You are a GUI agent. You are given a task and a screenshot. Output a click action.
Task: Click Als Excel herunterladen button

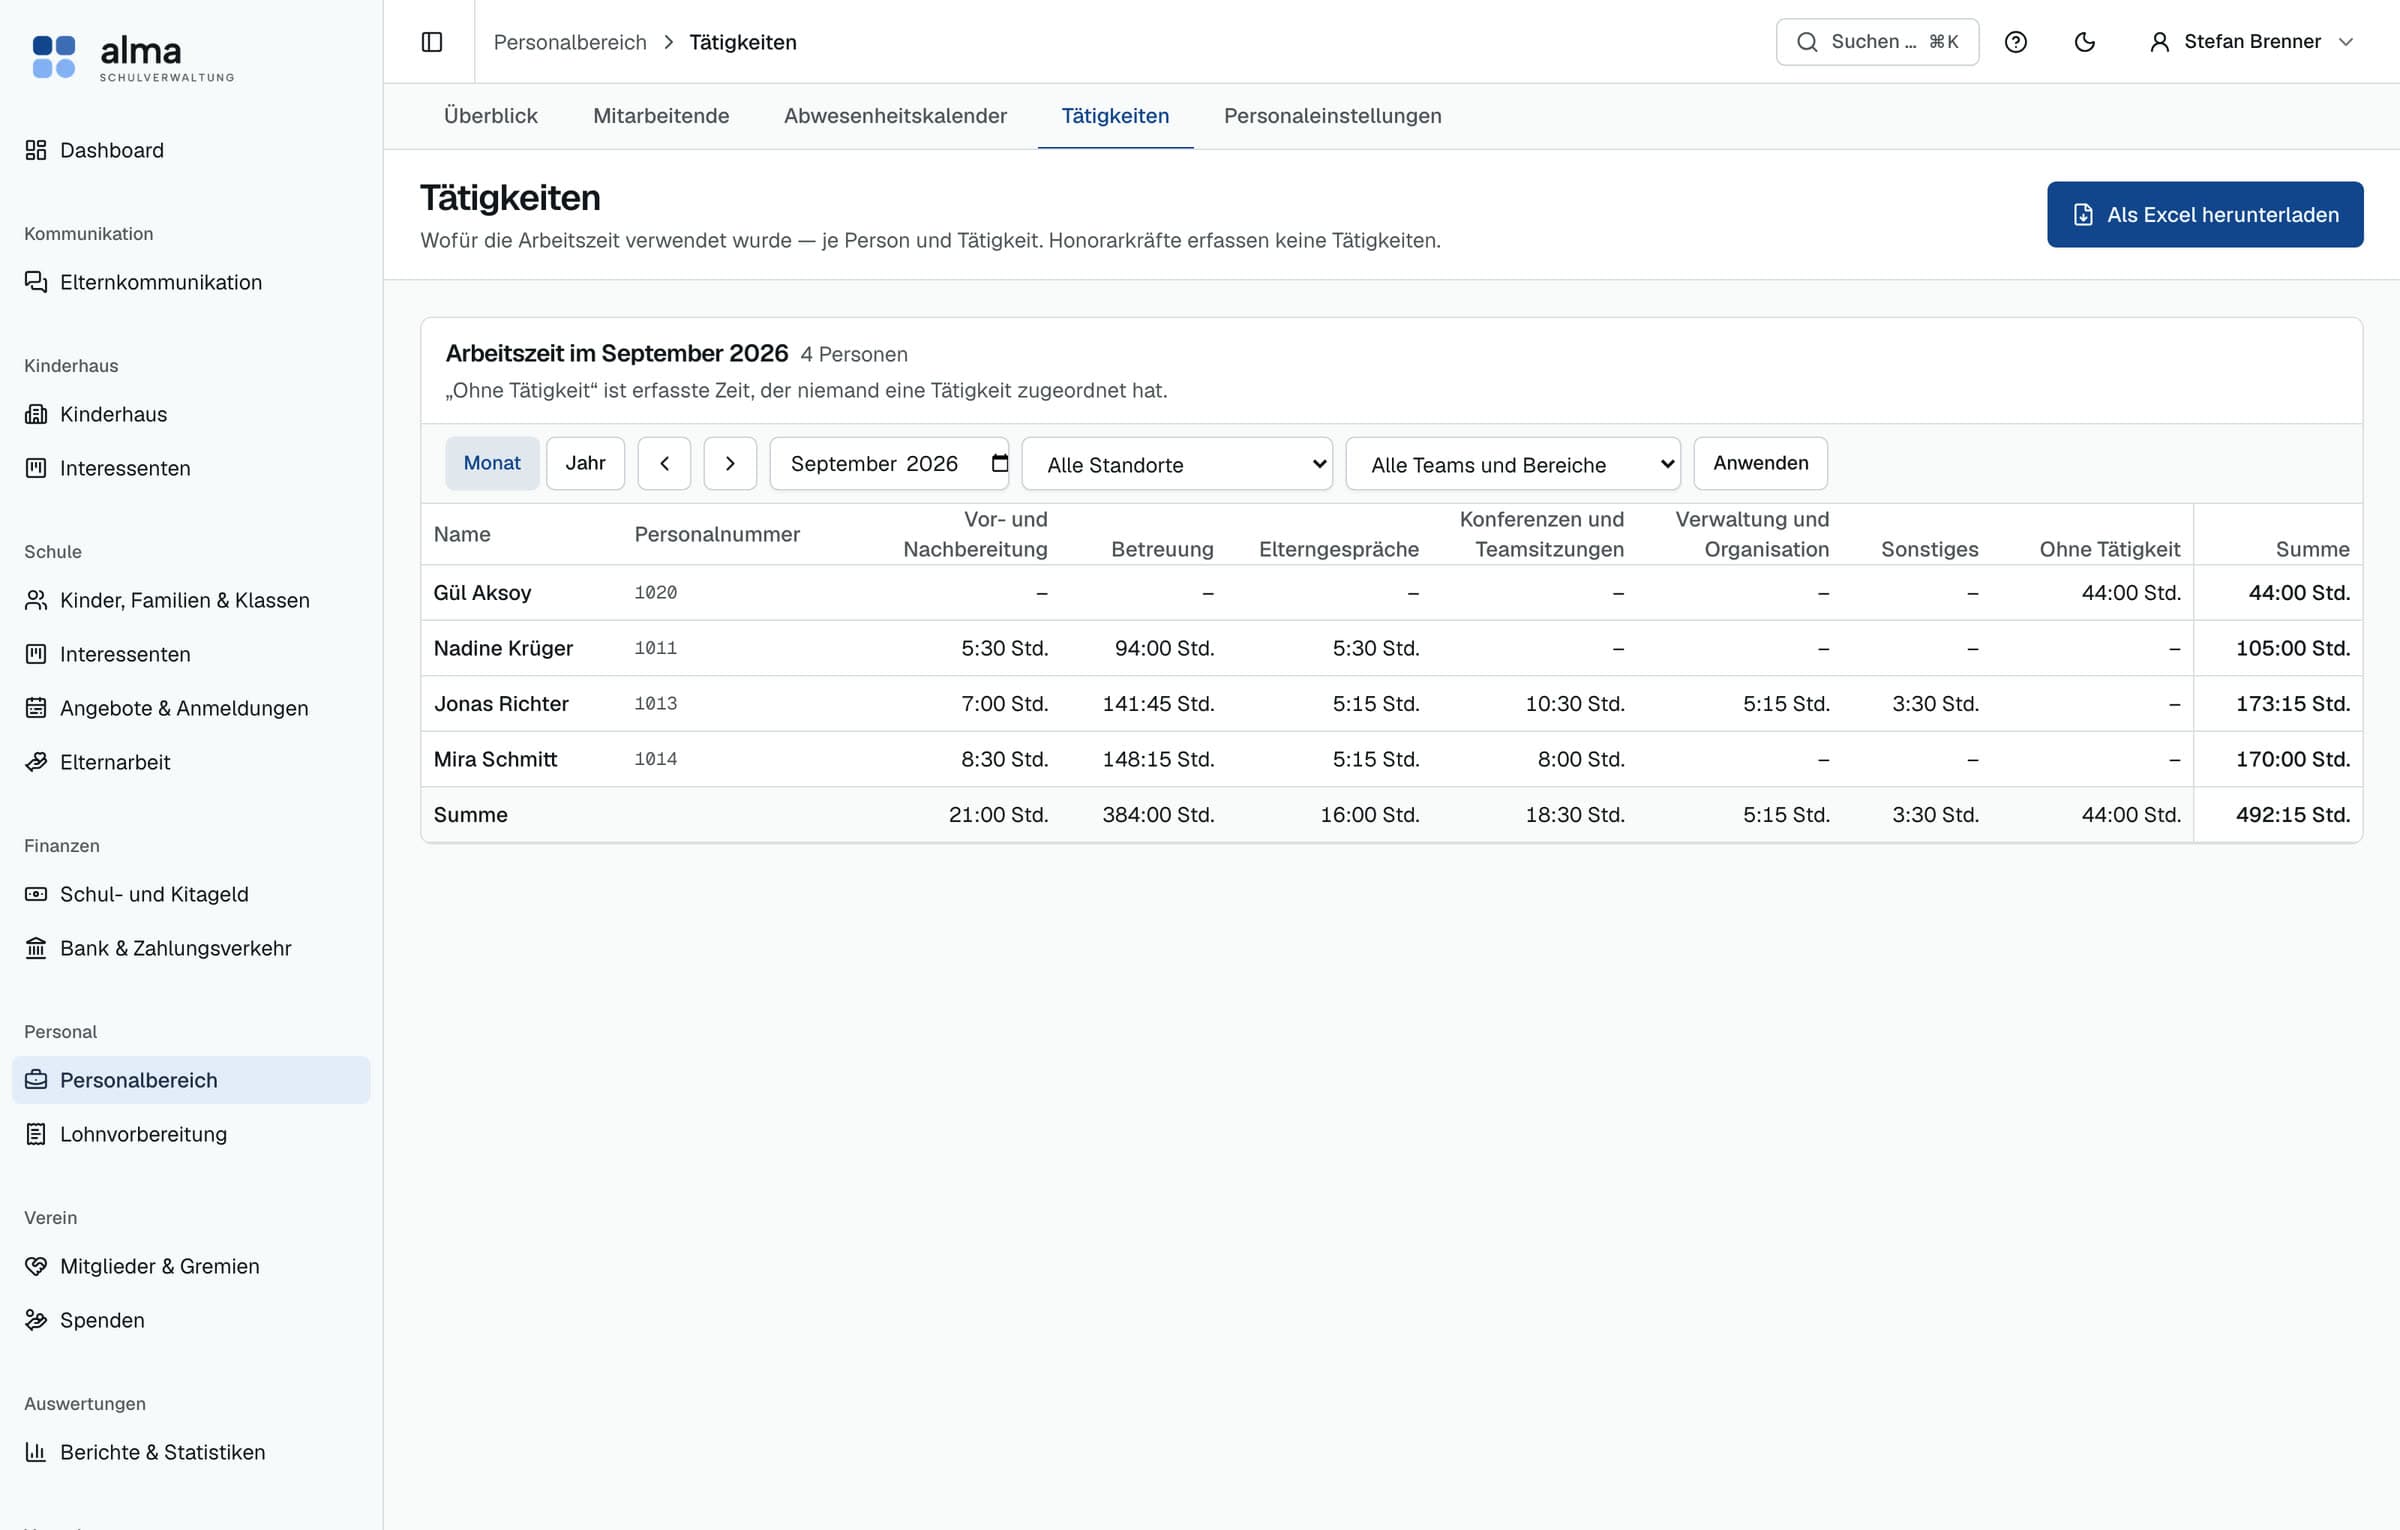[x=2205, y=215]
